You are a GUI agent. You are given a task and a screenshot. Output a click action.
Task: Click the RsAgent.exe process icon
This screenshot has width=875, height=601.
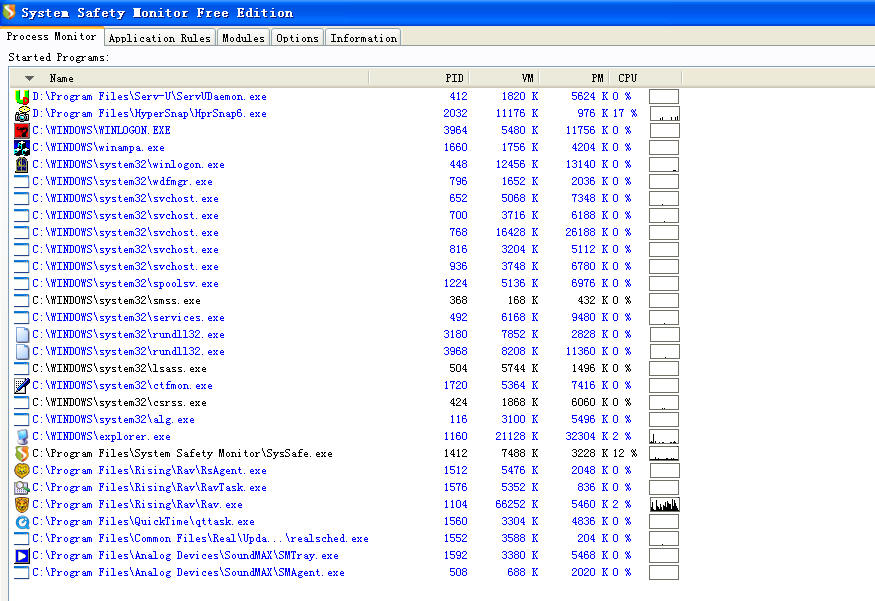22,471
